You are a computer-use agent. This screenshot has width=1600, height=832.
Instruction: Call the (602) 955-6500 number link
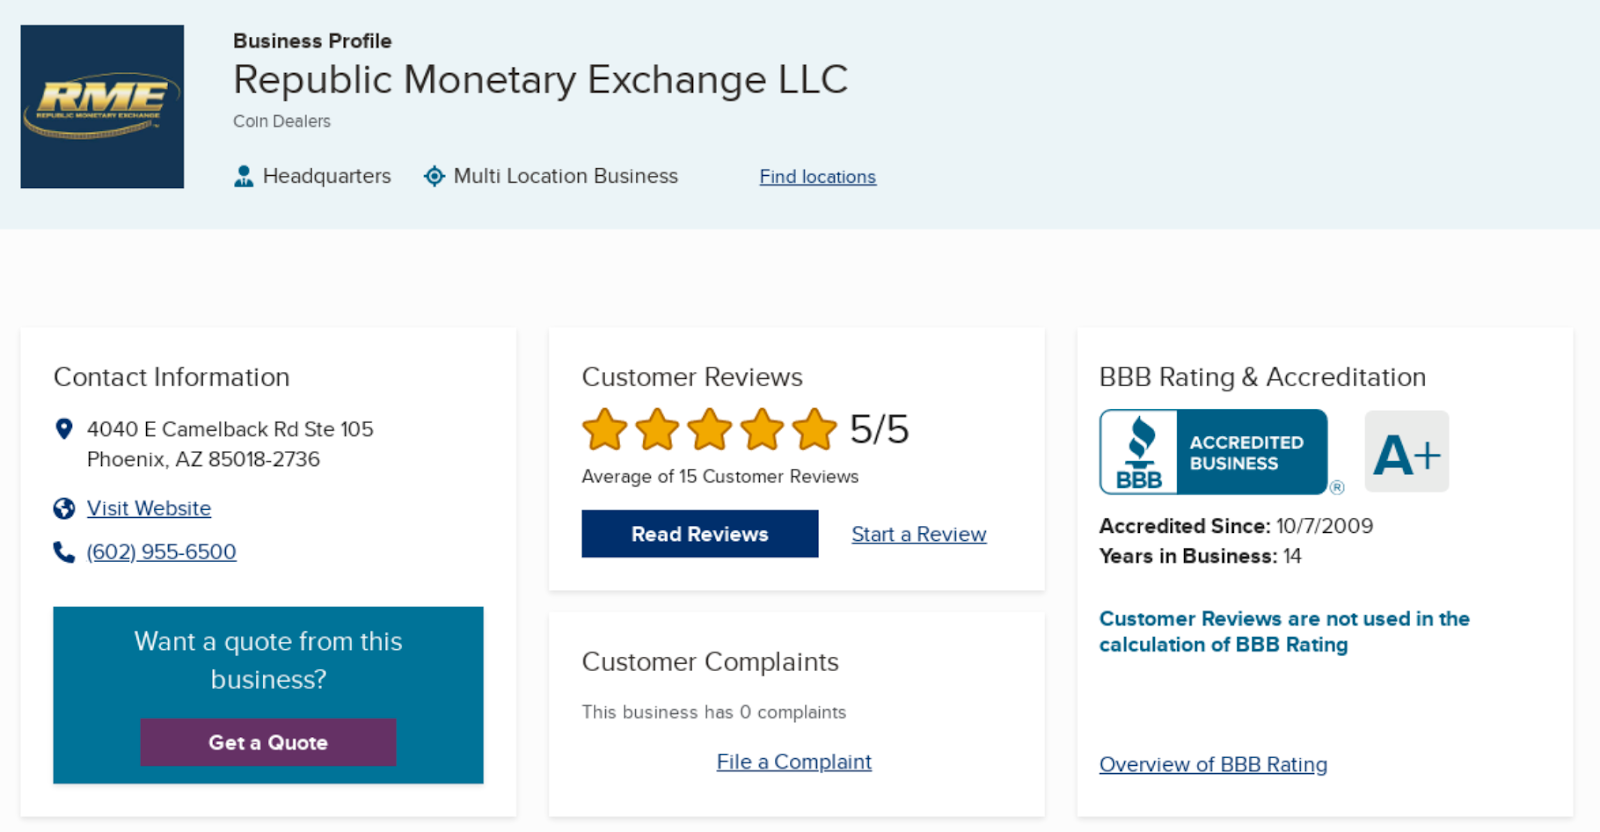(x=161, y=552)
